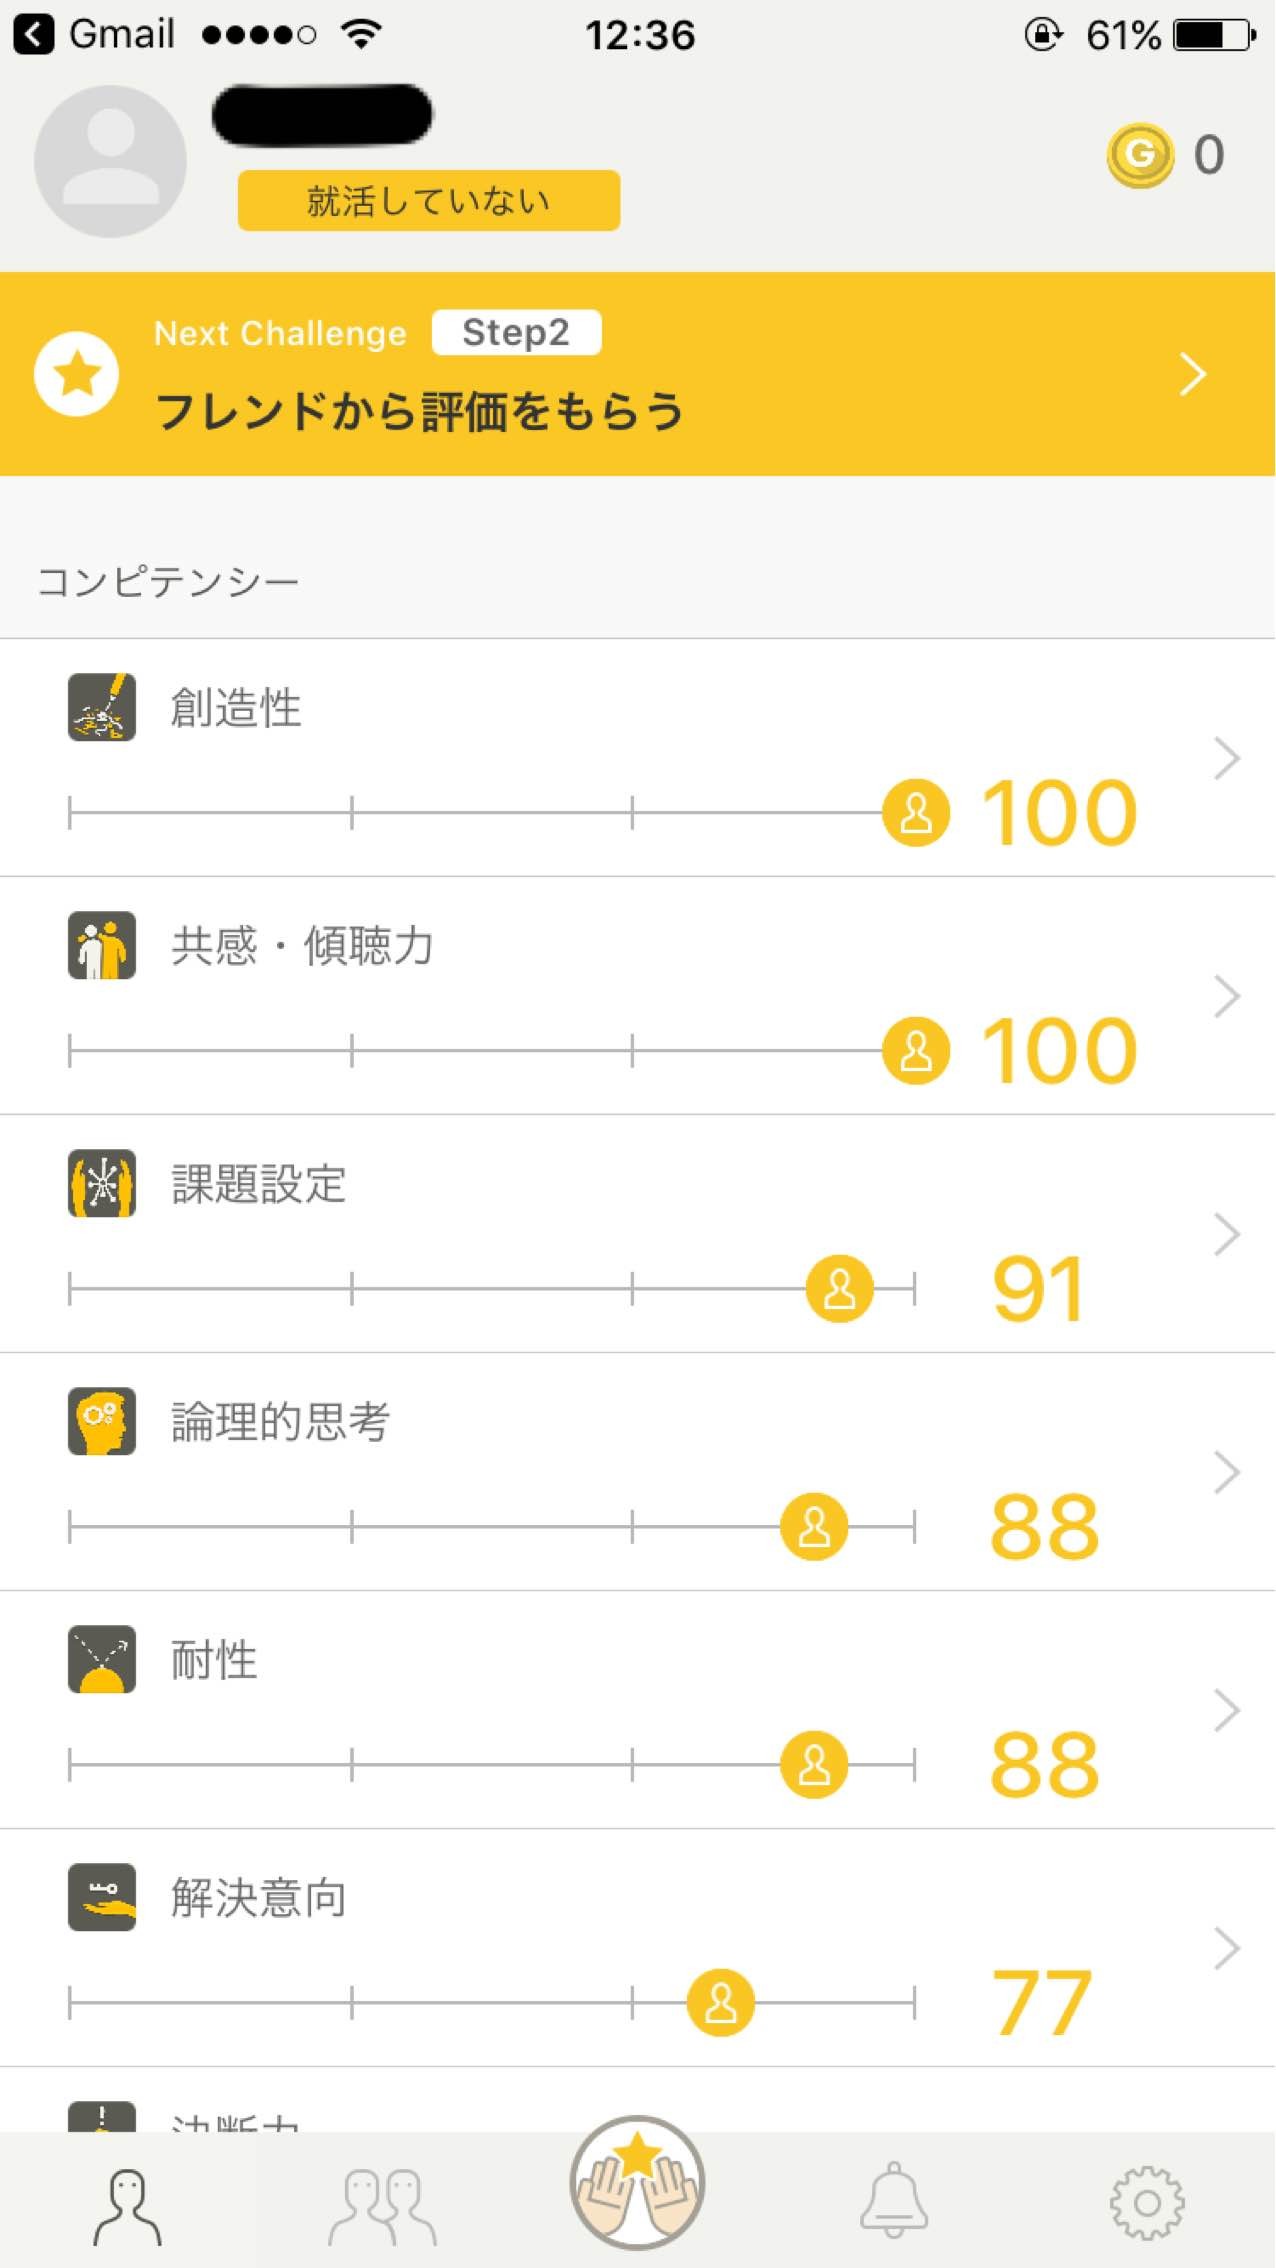Tap the 耐性 competency icon
The width and height of the screenshot is (1276, 2268).
(x=102, y=1660)
